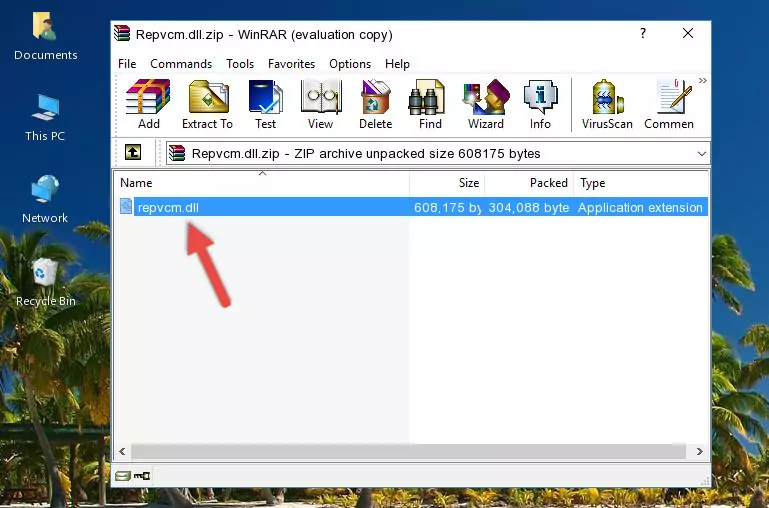Select the repvcm.dll file
Screen dimensions: 769x508
tap(168, 207)
